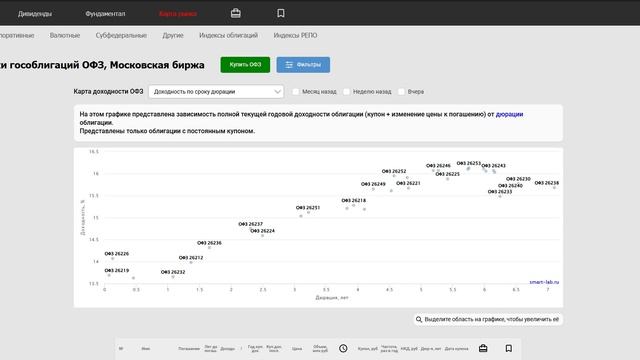Enable the Вчера checkbox

point(401,91)
